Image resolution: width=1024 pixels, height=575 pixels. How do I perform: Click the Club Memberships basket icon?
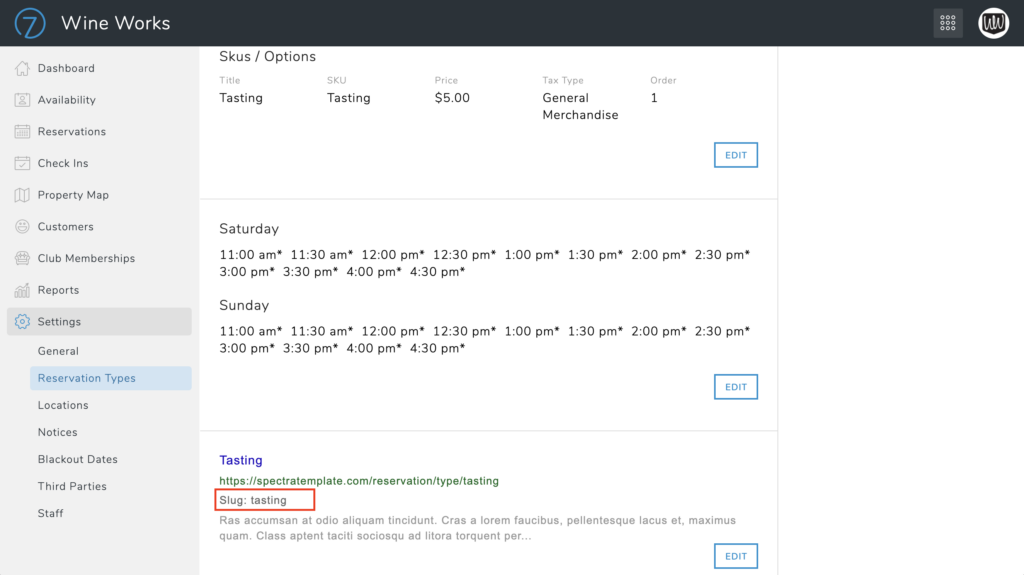22,258
